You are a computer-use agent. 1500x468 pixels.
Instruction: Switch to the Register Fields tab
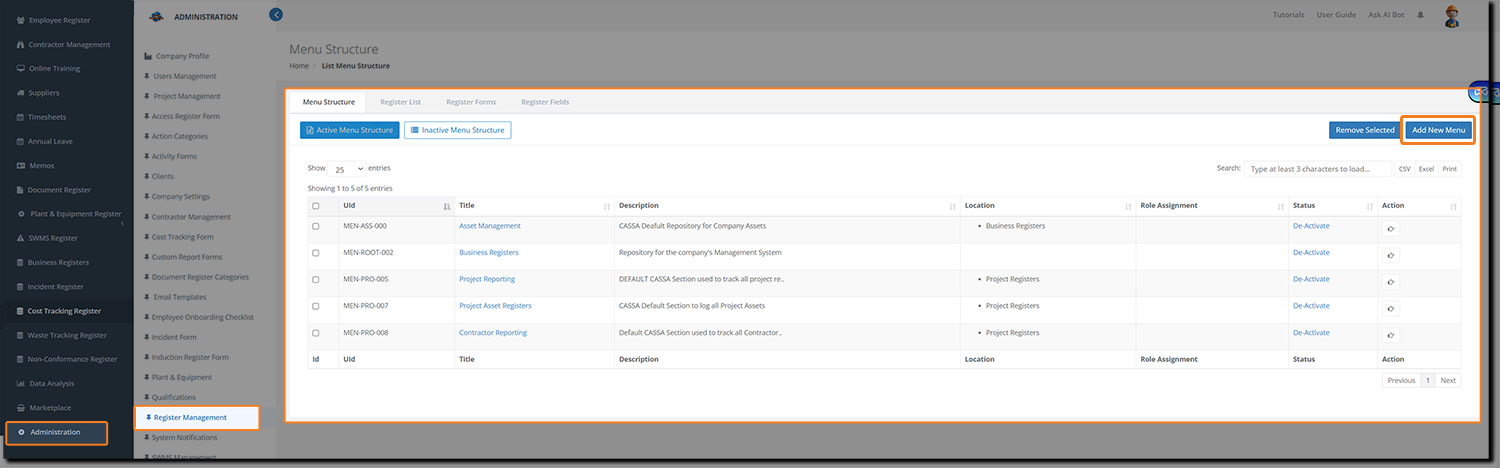pos(545,102)
